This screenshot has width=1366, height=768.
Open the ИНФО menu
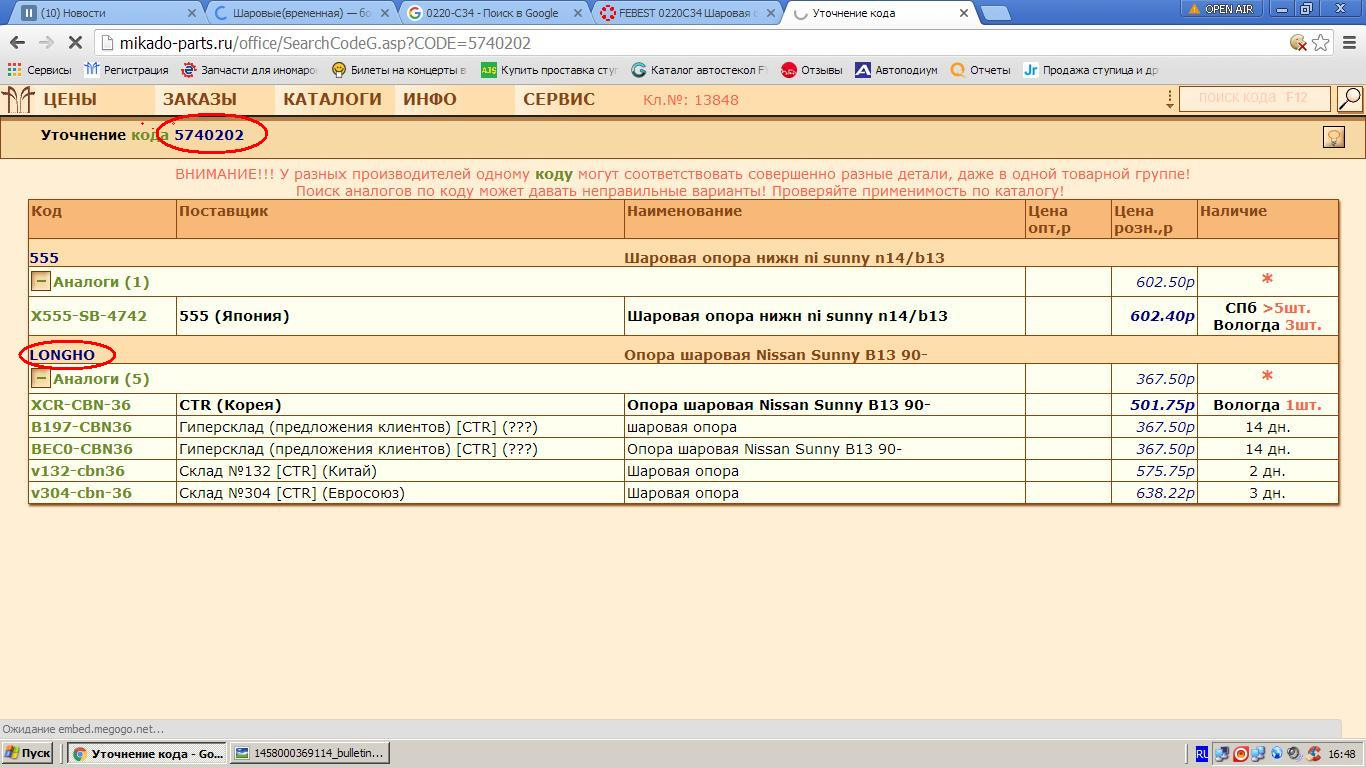(x=430, y=99)
